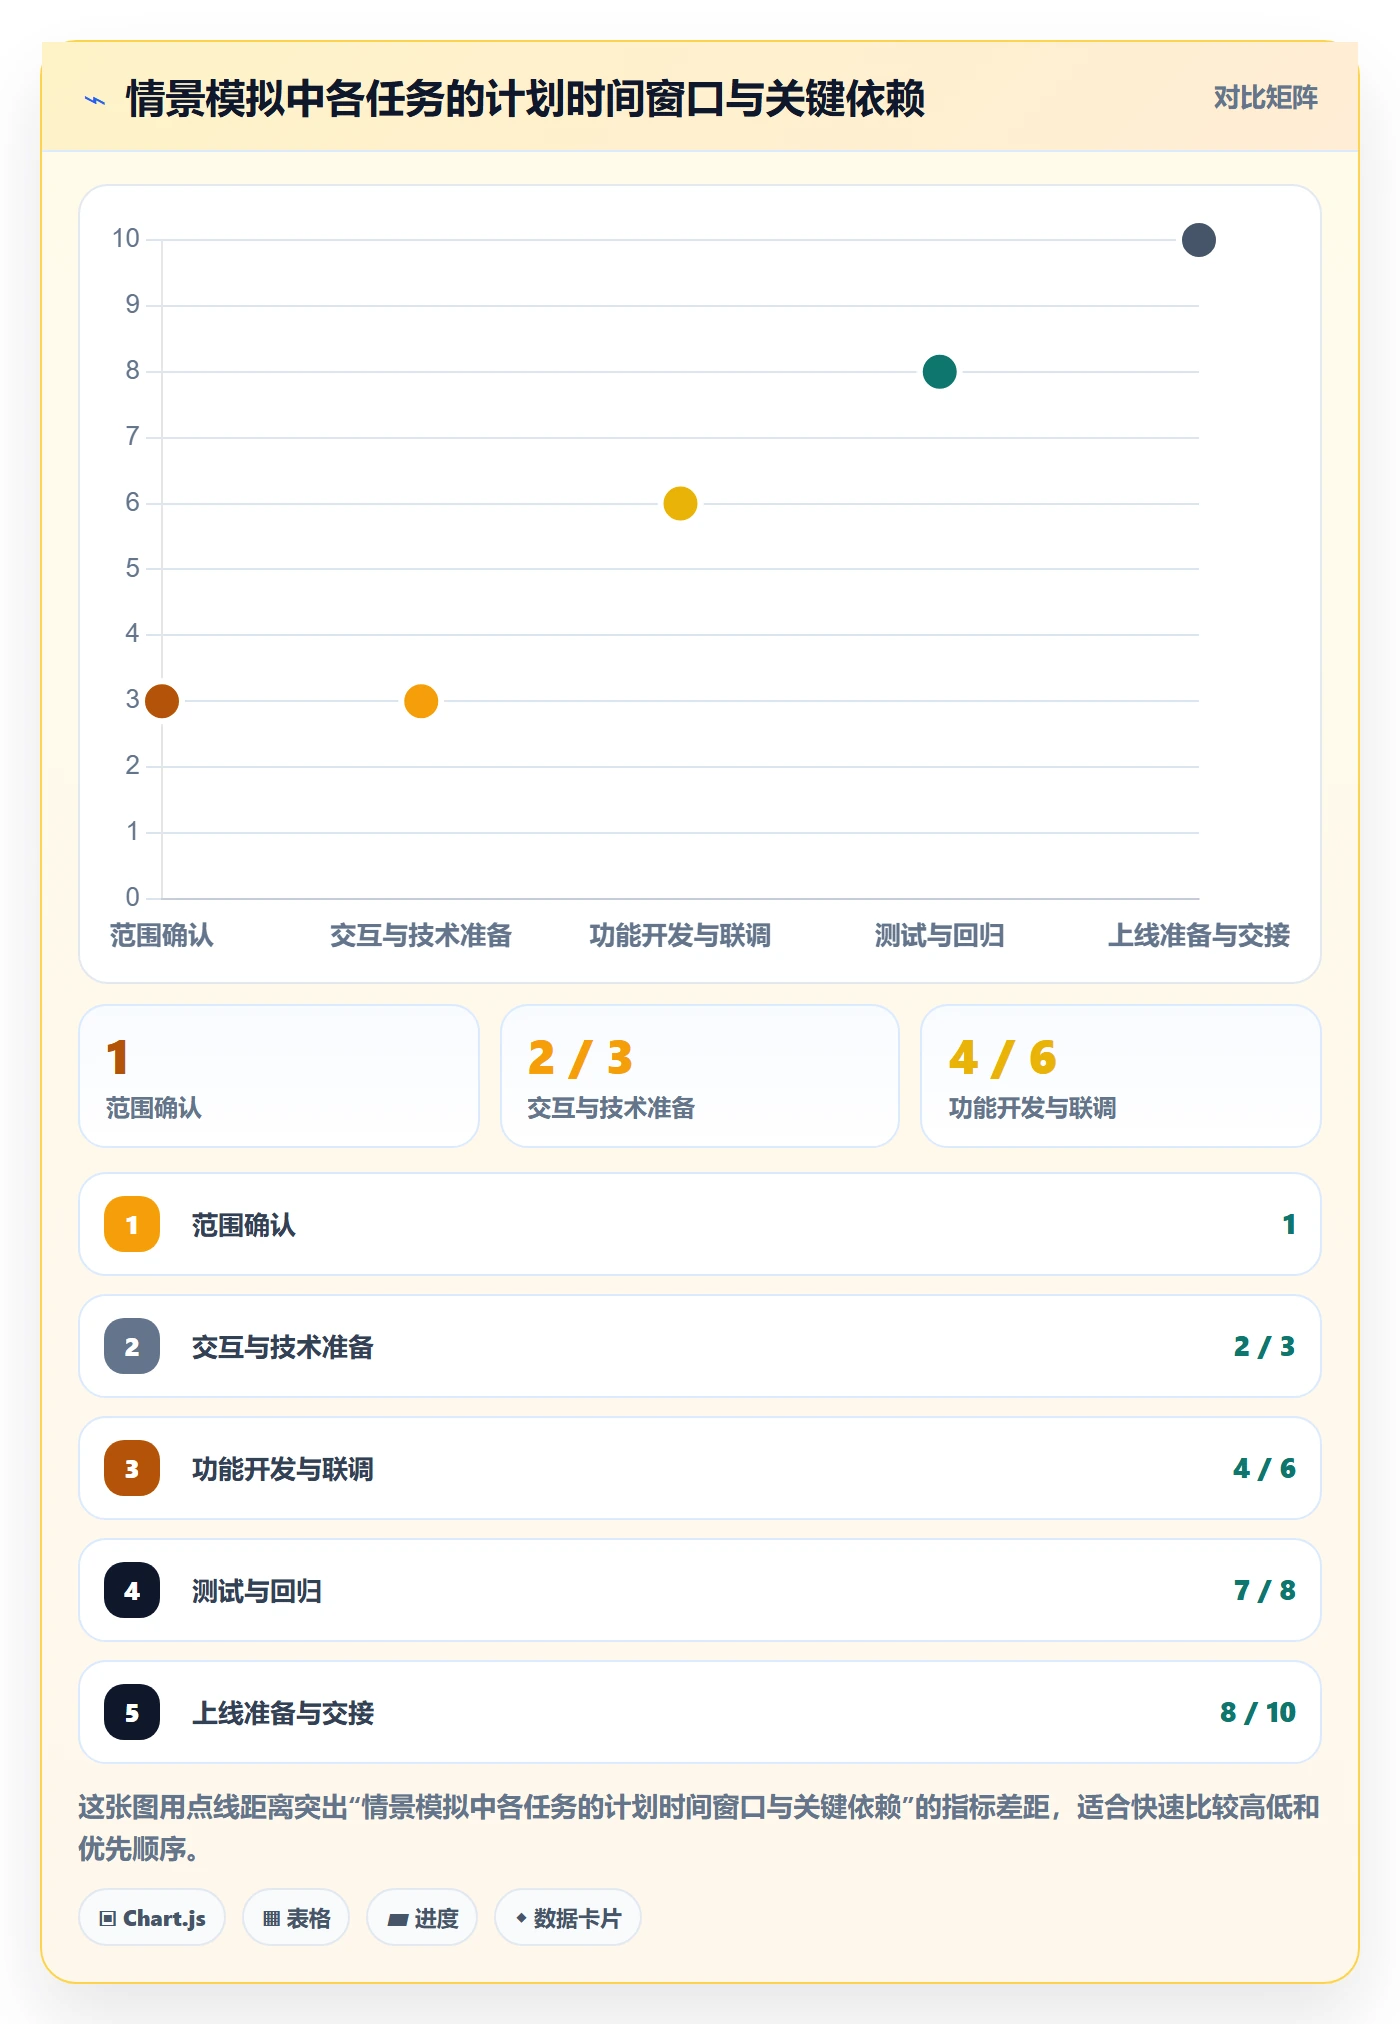The width and height of the screenshot is (1400, 2024).
Task: Click the 交互与技术准备 name in the ranked list
Action: 283,1347
